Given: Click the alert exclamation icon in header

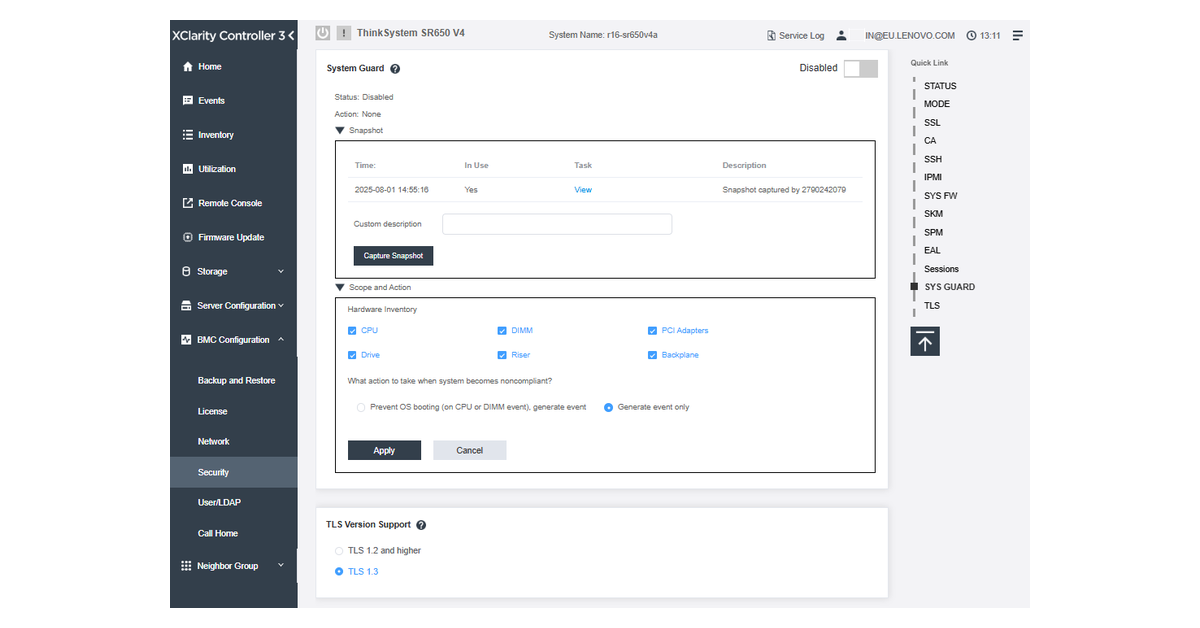Looking at the screenshot, I should pyautogui.click(x=344, y=33).
